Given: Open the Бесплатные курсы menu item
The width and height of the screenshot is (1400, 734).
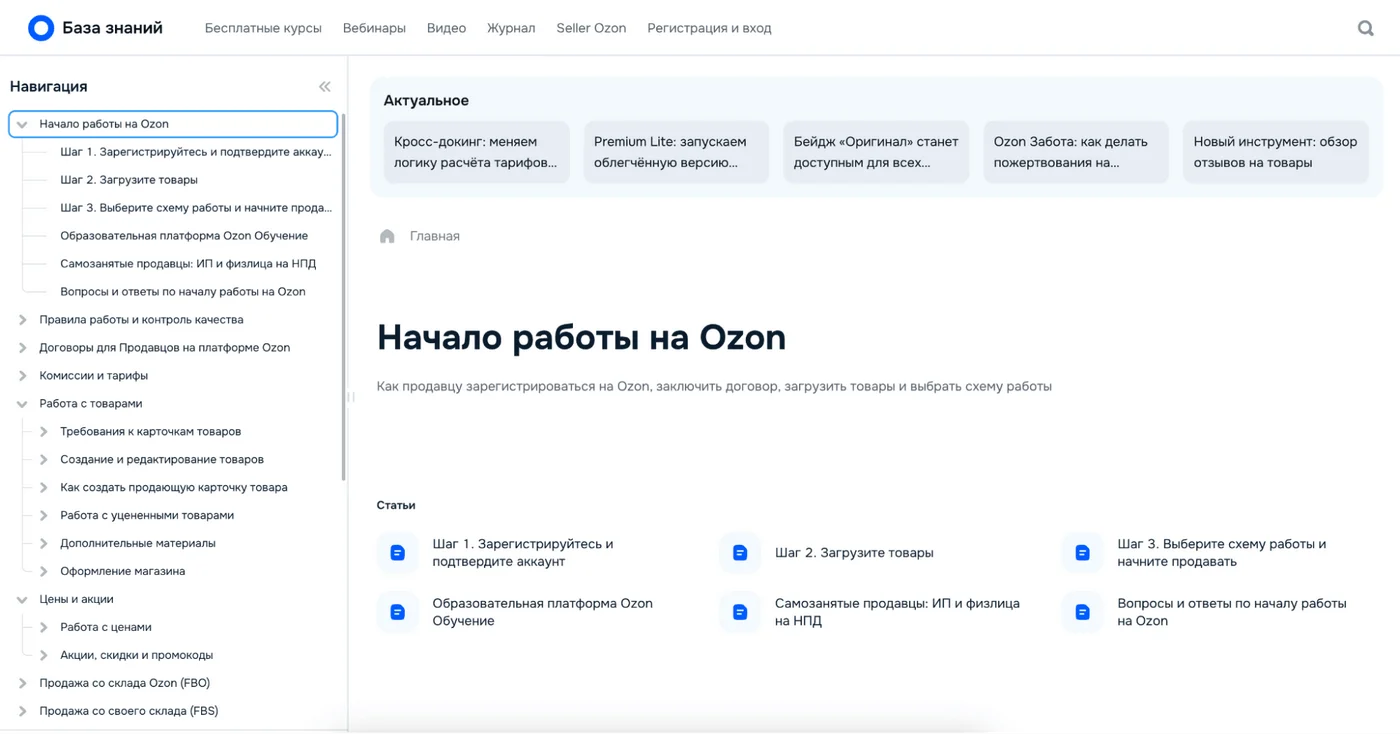Looking at the screenshot, I should [x=263, y=28].
